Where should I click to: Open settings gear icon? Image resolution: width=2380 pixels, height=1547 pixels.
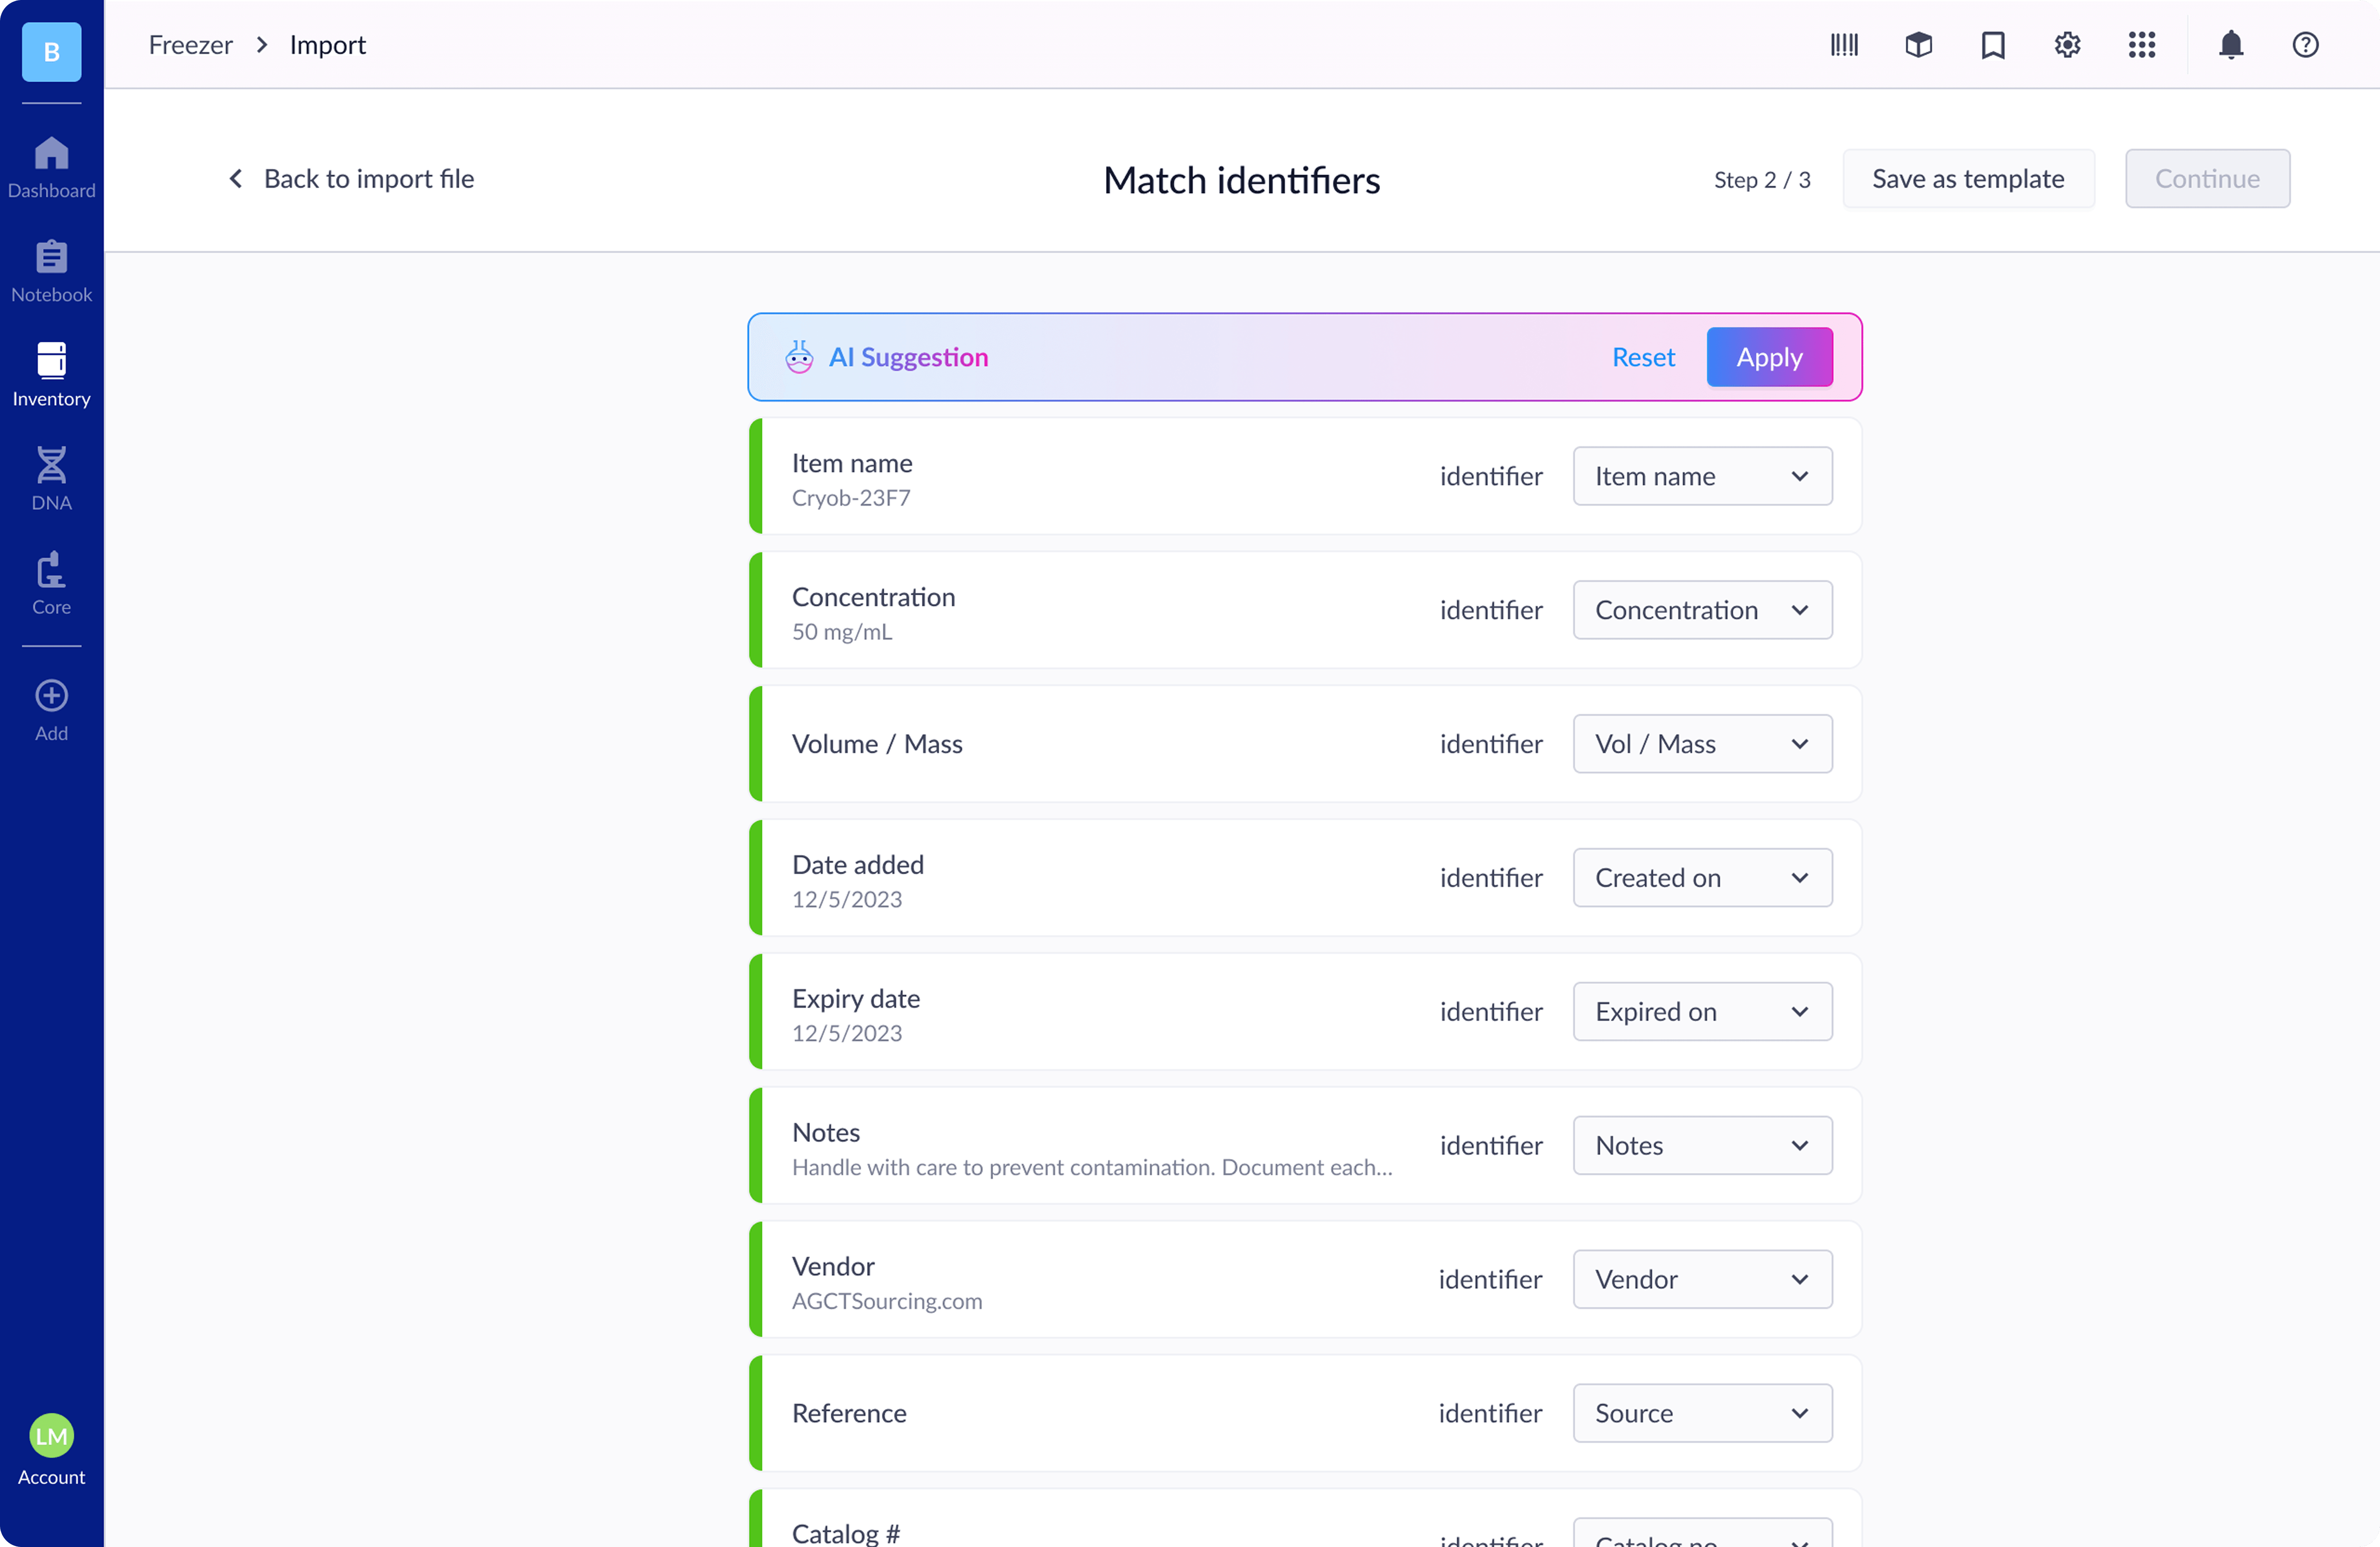click(2067, 45)
